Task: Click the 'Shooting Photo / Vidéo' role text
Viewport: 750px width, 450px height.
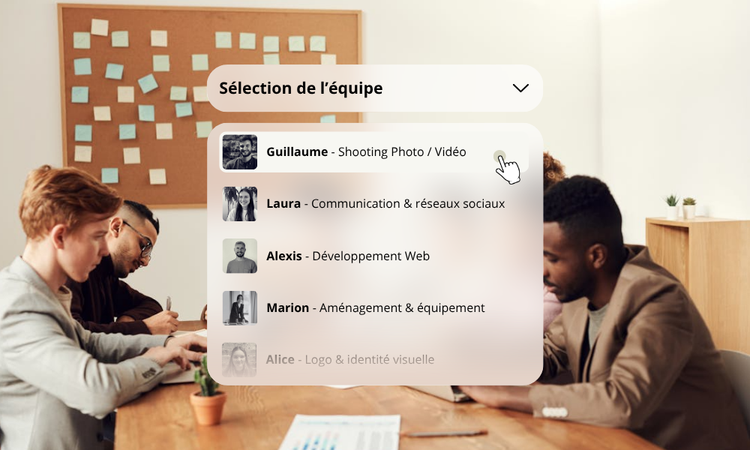Action: [402, 152]
